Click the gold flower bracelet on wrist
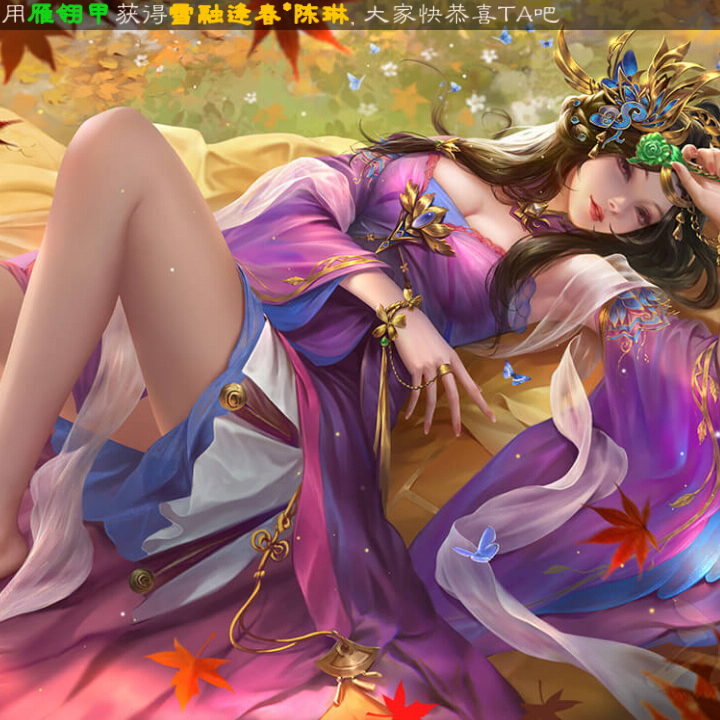 tap(395, 317)
